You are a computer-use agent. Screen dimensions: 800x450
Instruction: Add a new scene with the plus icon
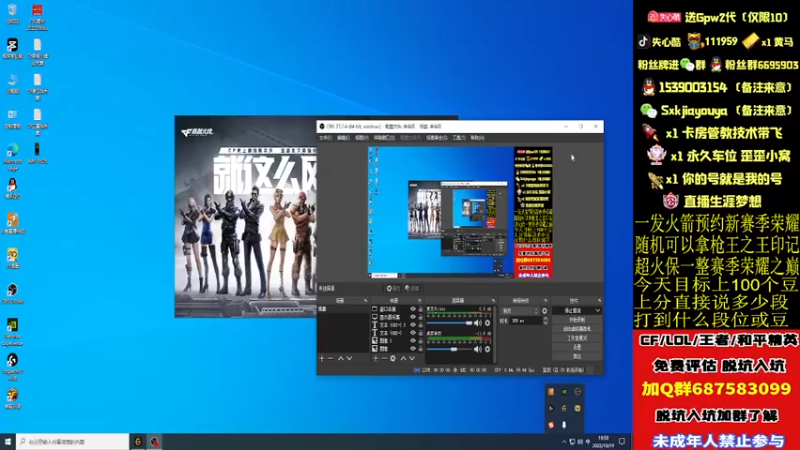point(322,359)
